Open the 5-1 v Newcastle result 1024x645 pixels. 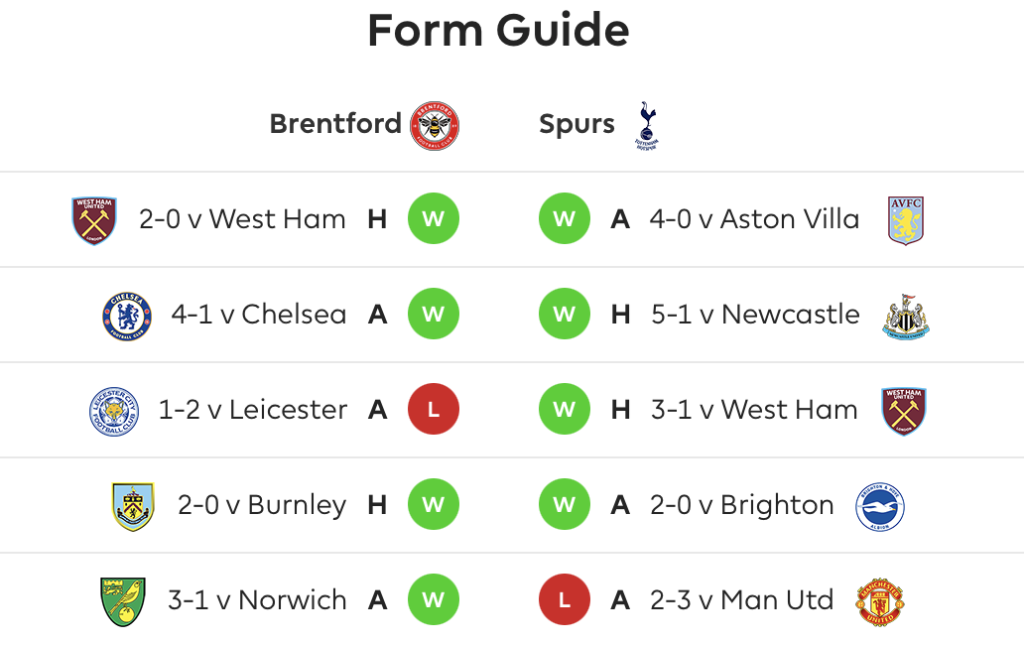(x=755, y=315)
